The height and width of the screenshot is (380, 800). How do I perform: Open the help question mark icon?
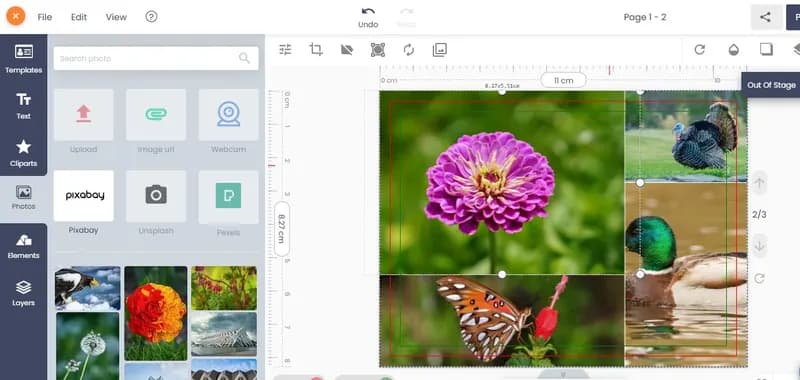151,16
